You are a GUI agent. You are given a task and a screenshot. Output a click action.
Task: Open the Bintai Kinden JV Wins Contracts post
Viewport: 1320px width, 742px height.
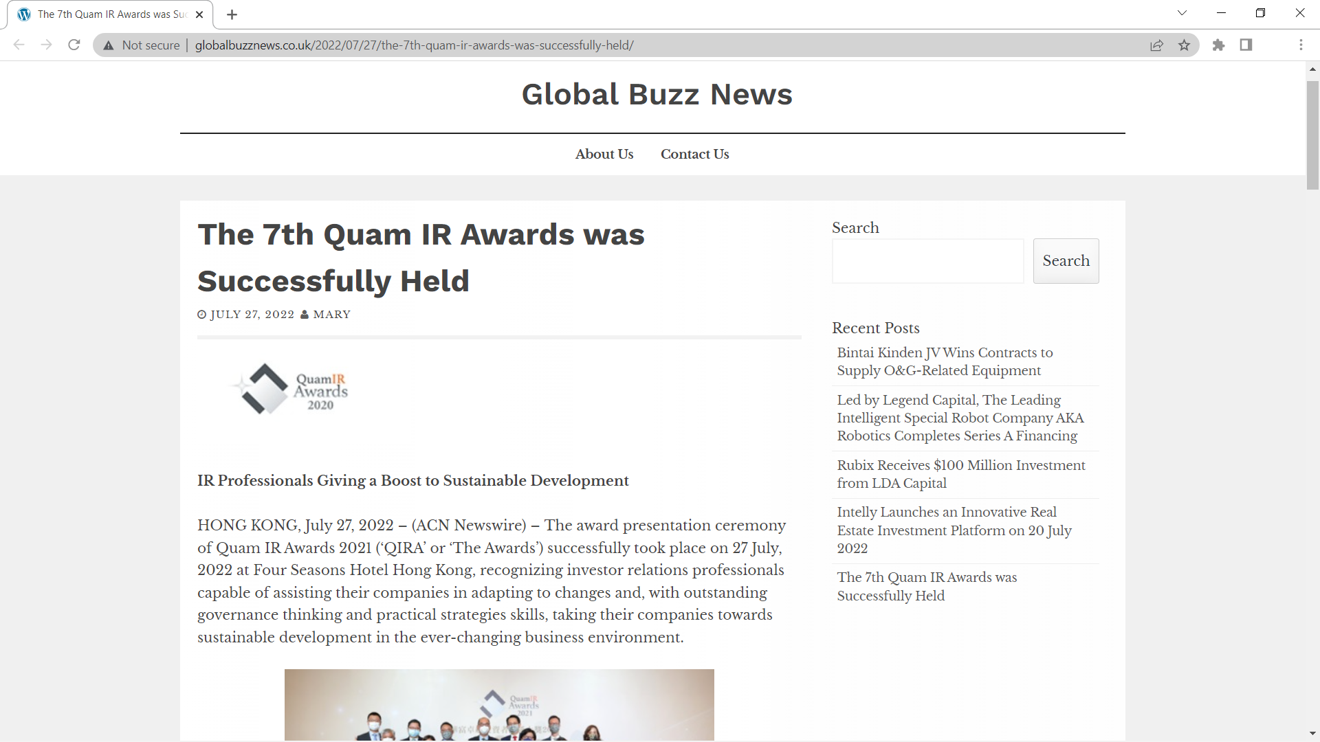pyautogui.click(x=945, y=362)
